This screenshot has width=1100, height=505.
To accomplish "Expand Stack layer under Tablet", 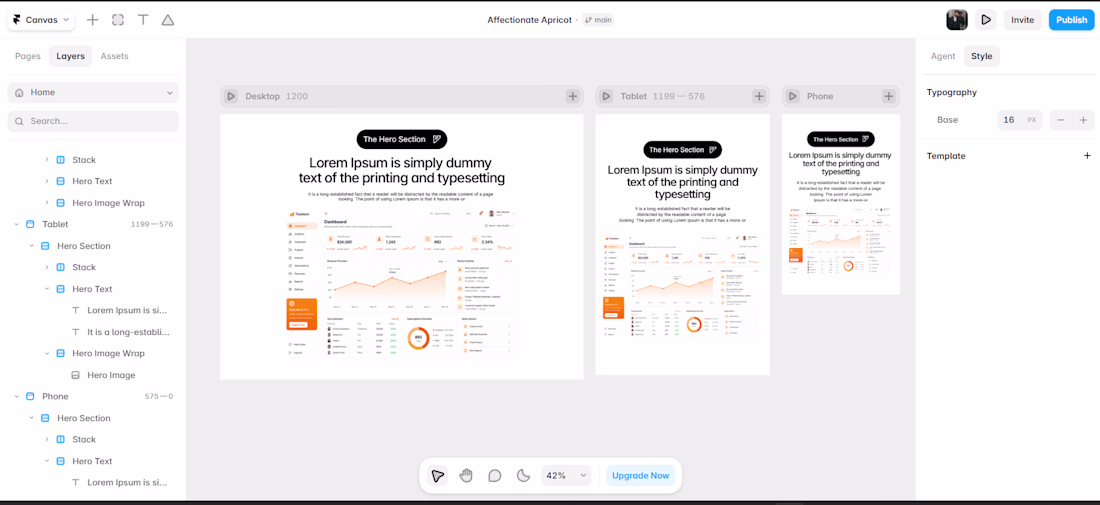I will click(x=47, y=267).
